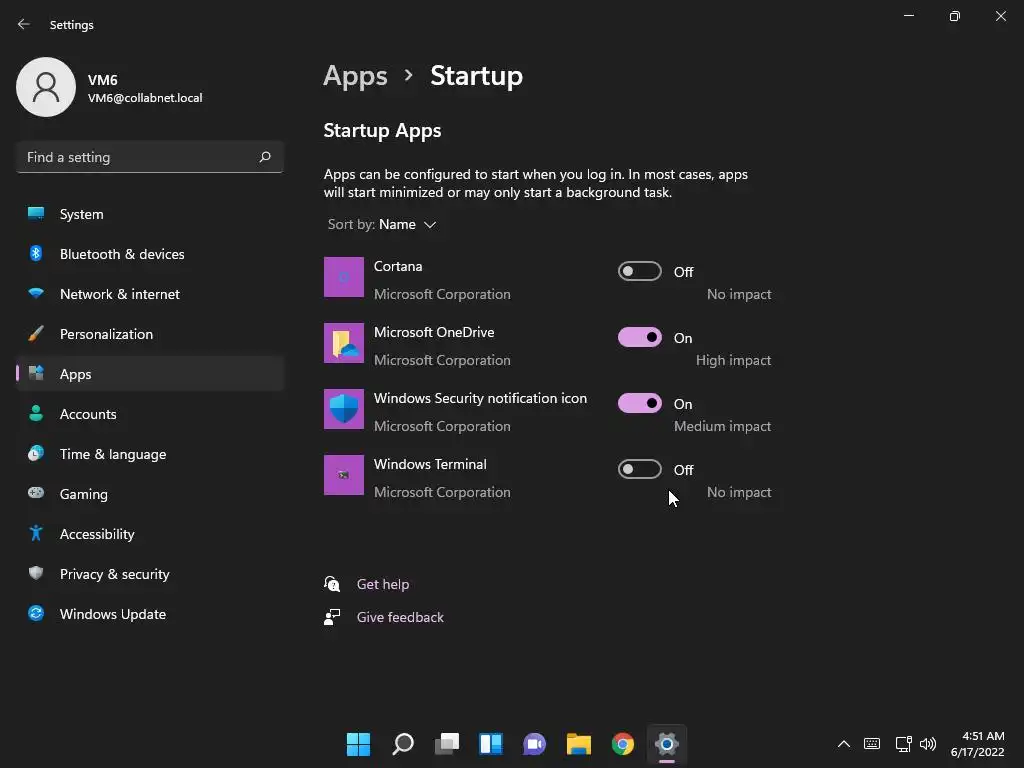Launch Google Chrome from taskbar
1024x768 pixels.
[622, 744]
